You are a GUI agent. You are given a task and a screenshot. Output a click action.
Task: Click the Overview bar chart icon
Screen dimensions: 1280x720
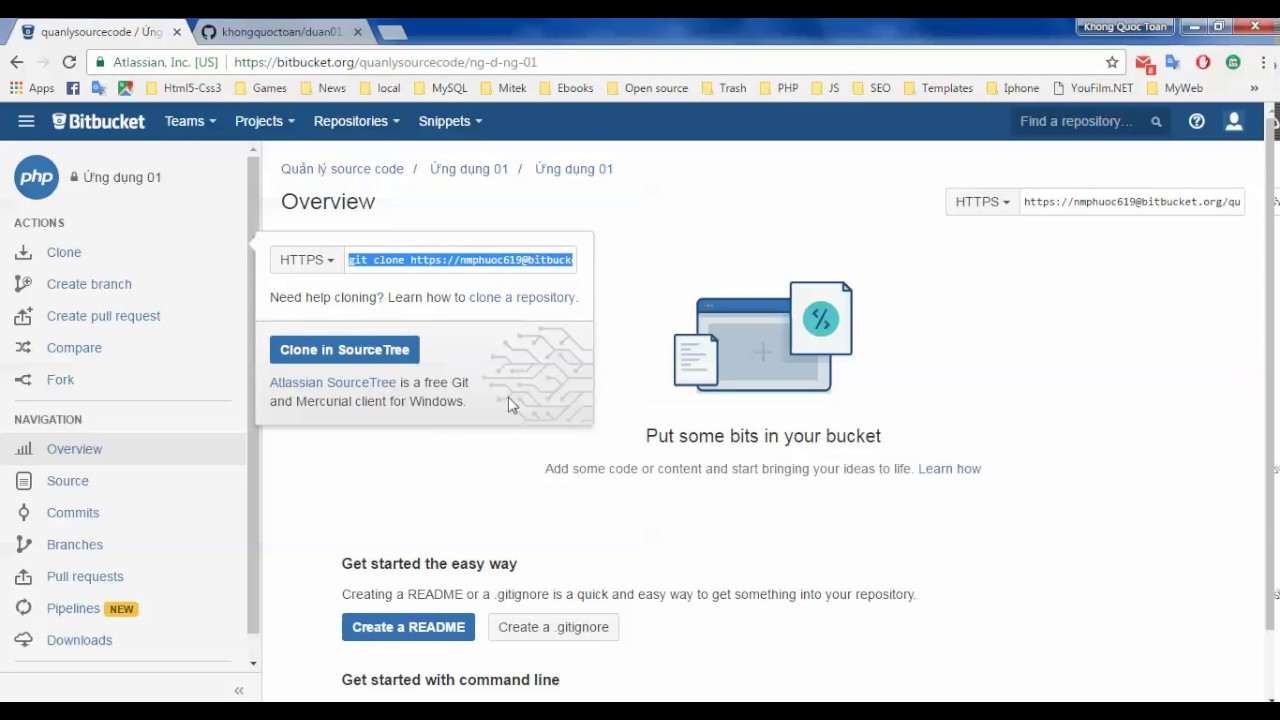click(x=24, y=449)
